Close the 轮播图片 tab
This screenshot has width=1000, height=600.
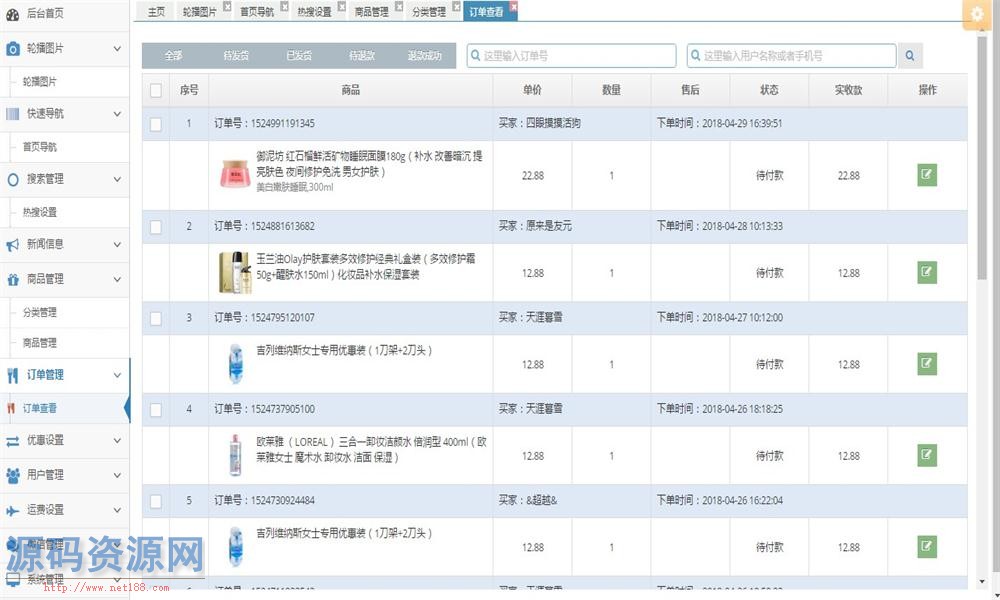227,6
